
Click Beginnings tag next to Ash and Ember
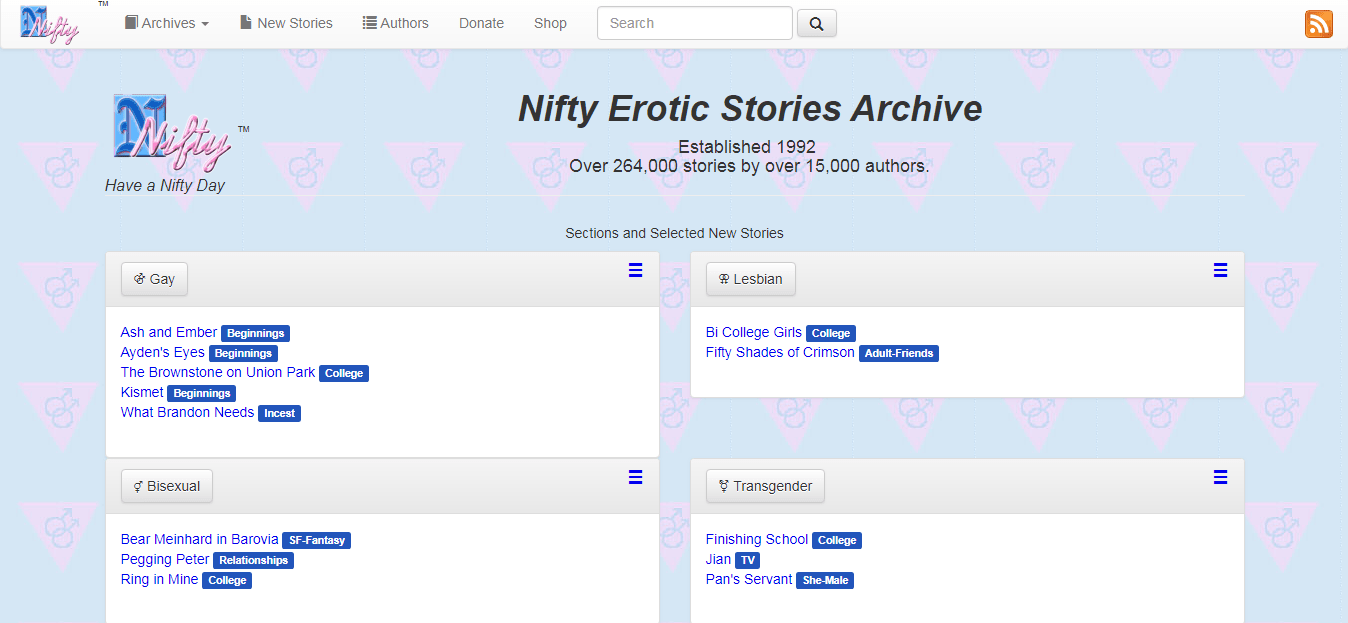(255, 333)
